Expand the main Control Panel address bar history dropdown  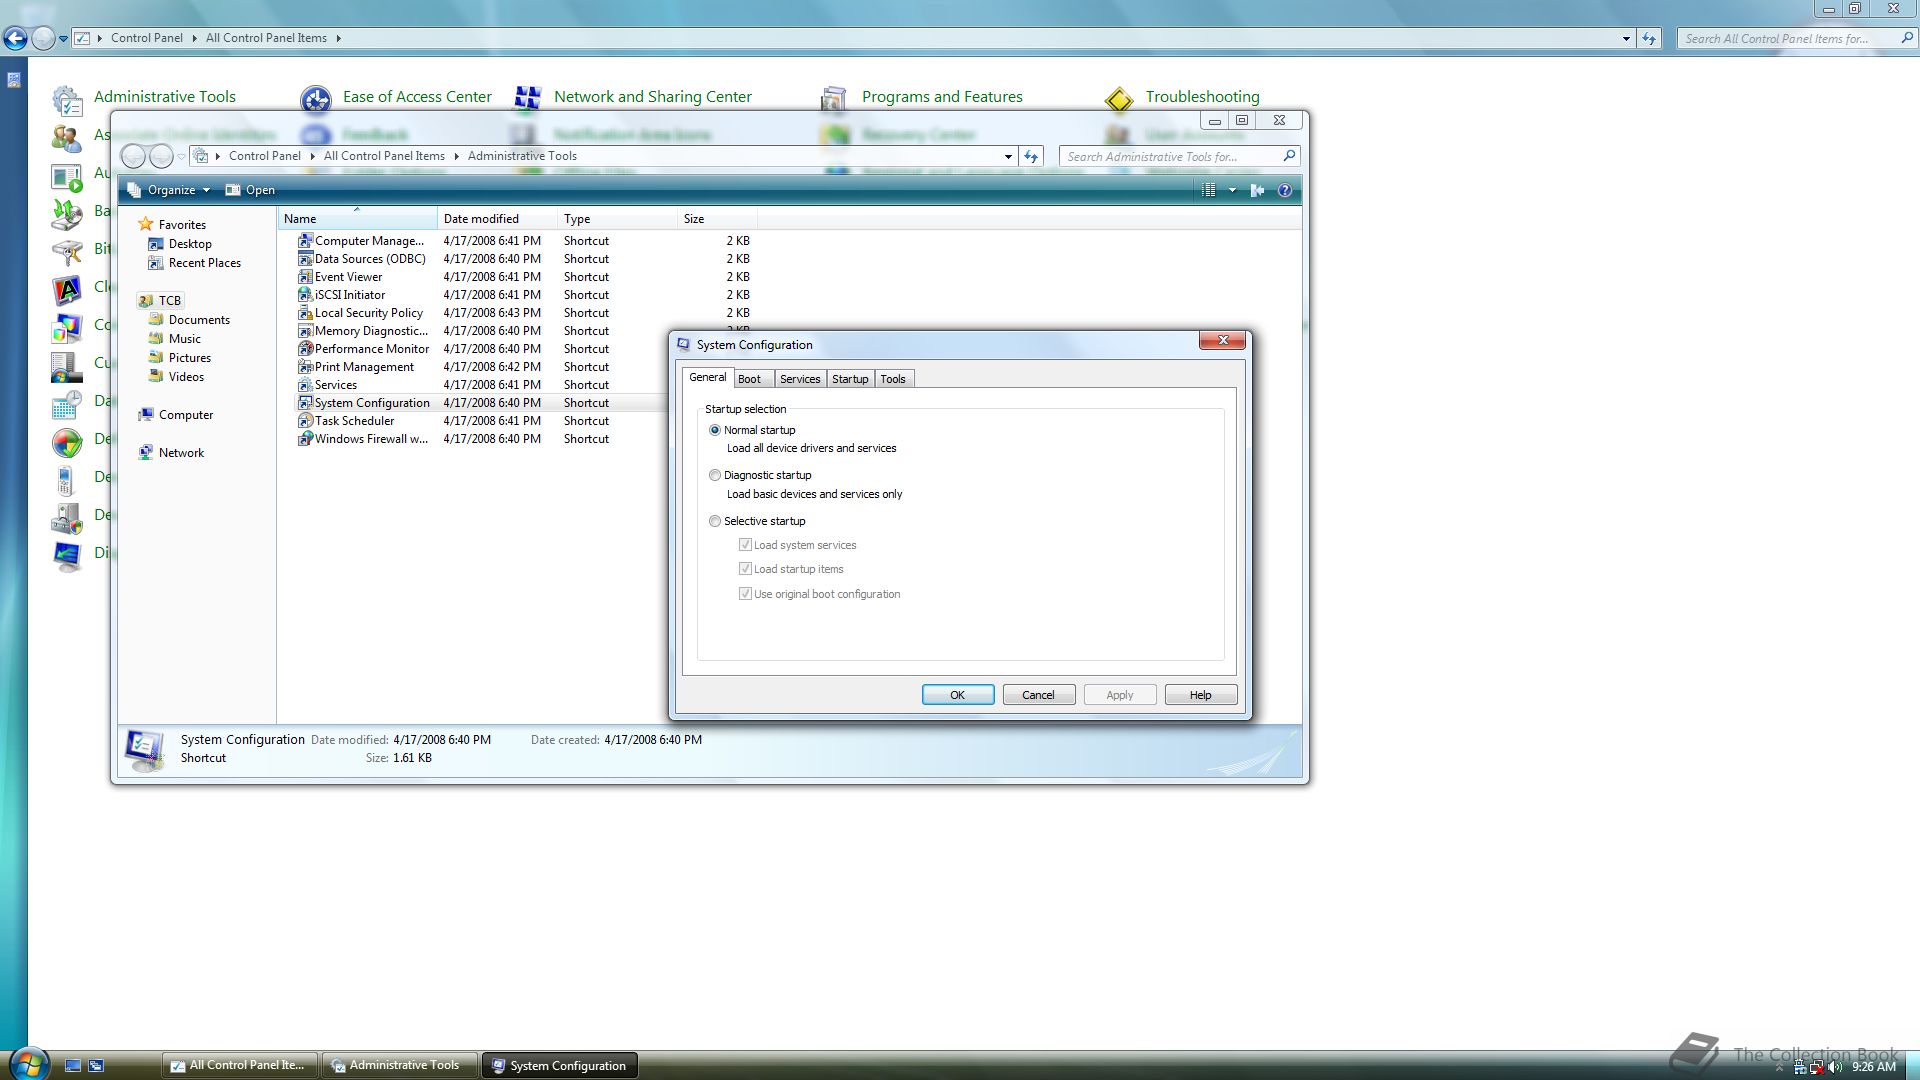(x=1626, y=39)
